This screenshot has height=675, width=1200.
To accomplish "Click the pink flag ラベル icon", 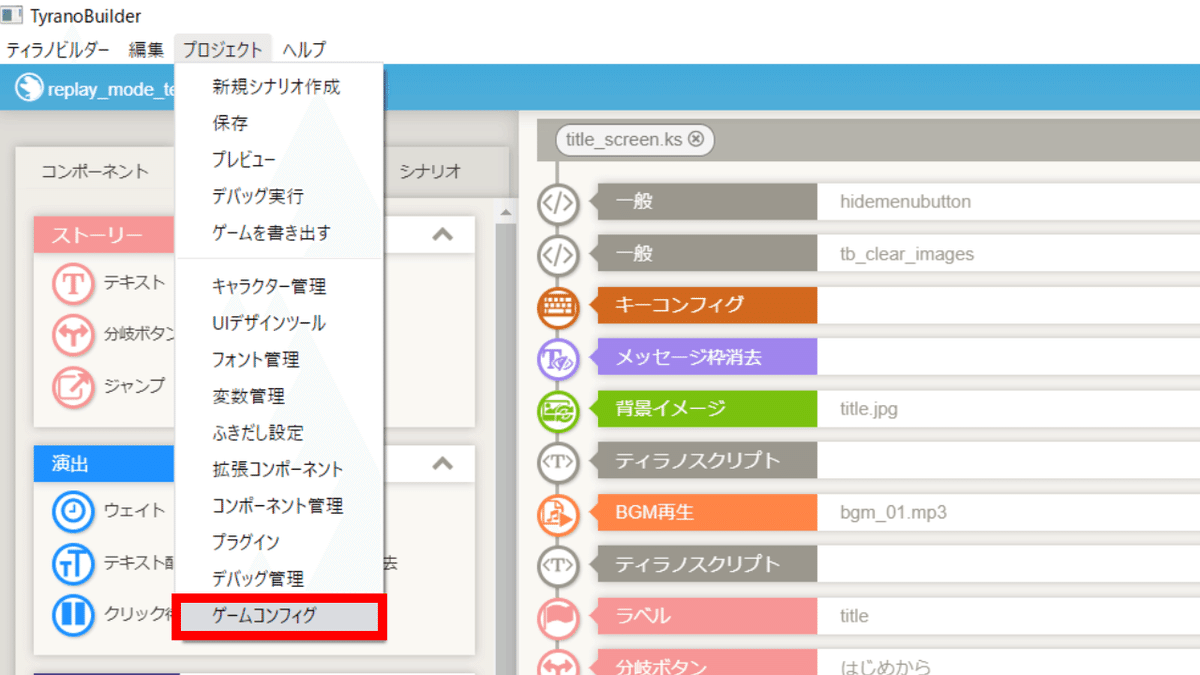I will [x=557, y=617].
